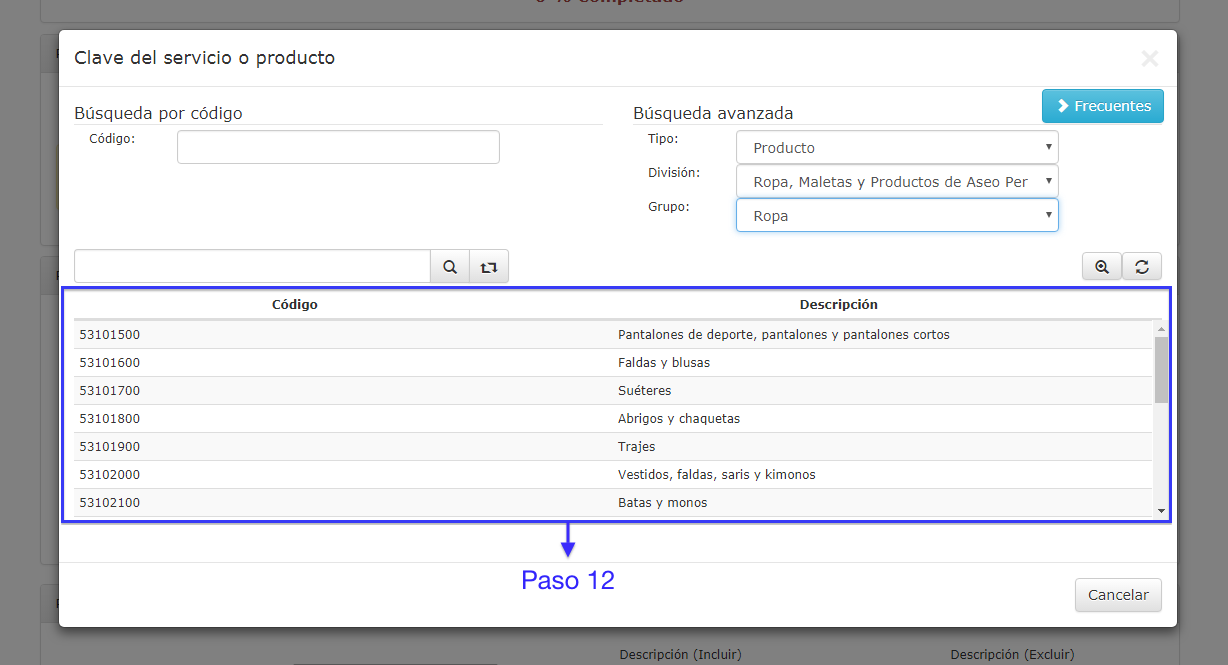Pick the Abrigos y chaquetas row
1228x665 pixels.
tap(613, 419)
